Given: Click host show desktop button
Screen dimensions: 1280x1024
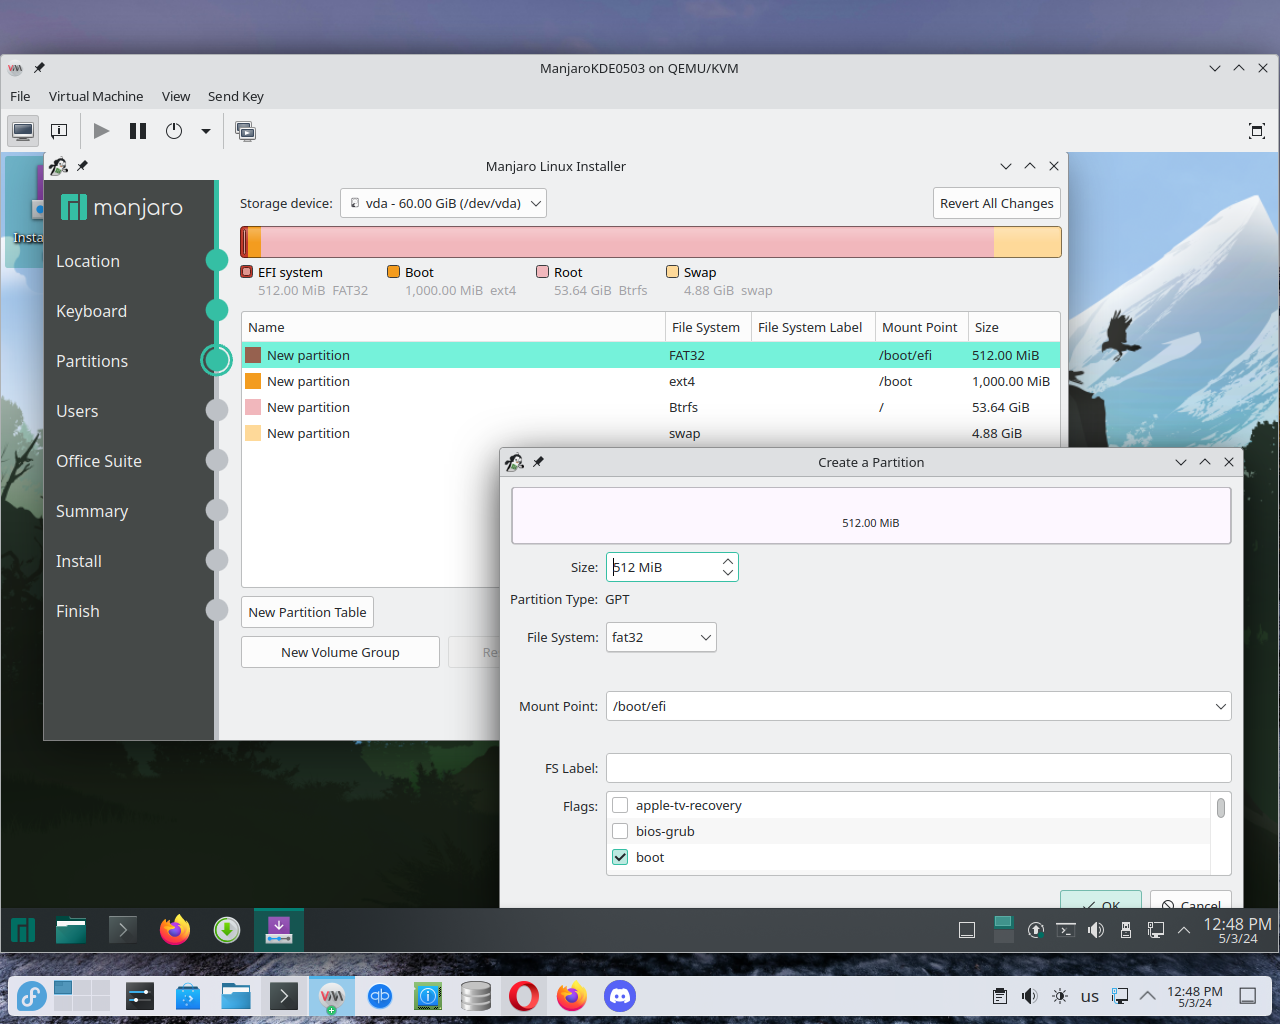Looking at the screenshot, I should [x=1248, y=996].
